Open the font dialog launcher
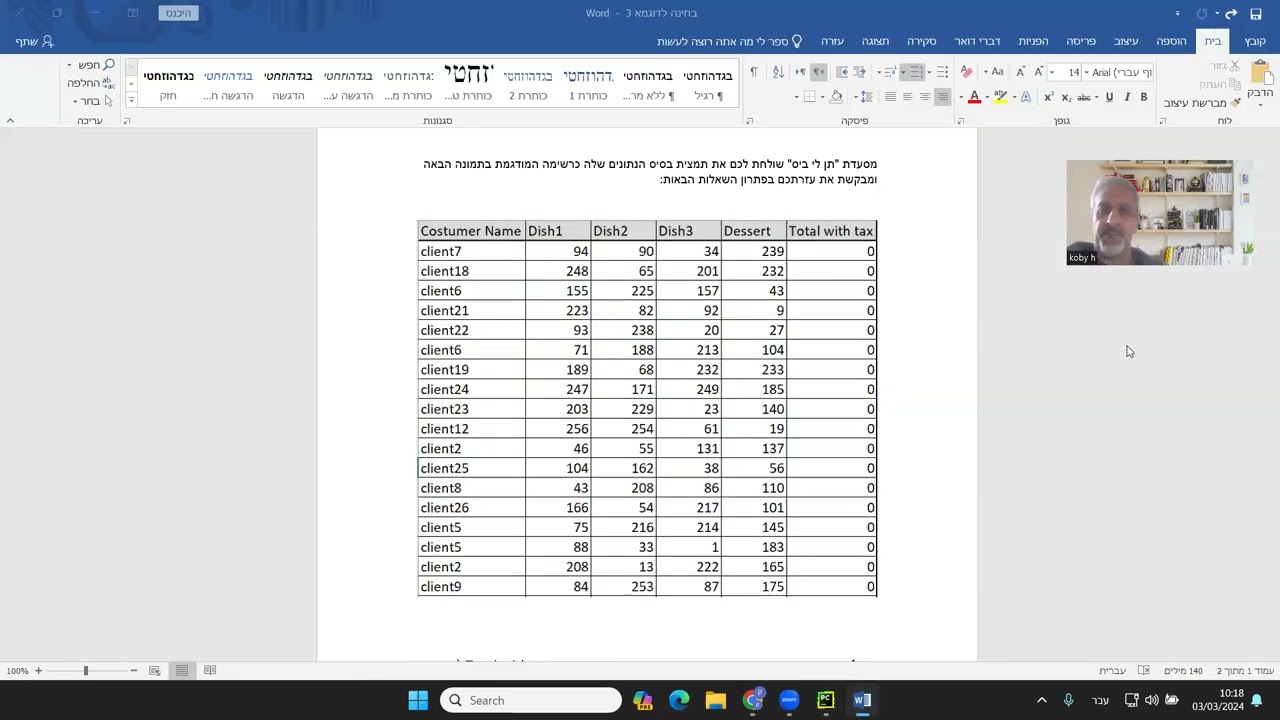The height and width of the screenshot is (720, 1280). [x=960, y=121]
